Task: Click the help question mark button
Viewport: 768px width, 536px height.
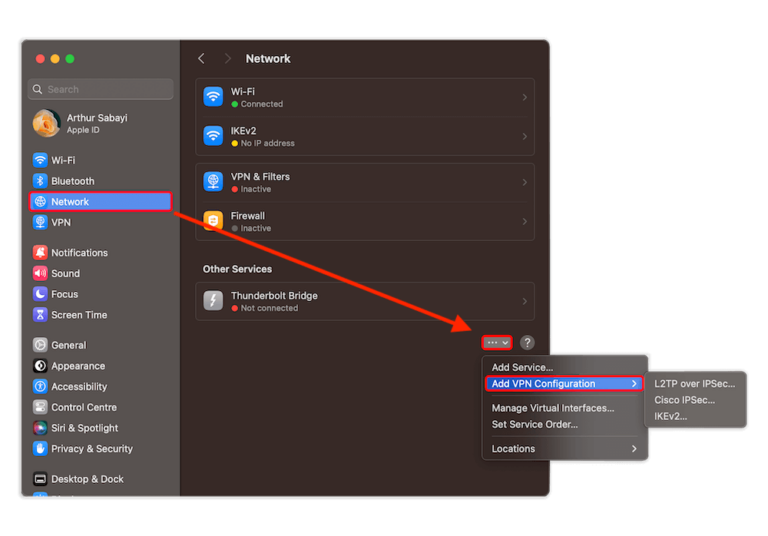Action: (527, 342)
